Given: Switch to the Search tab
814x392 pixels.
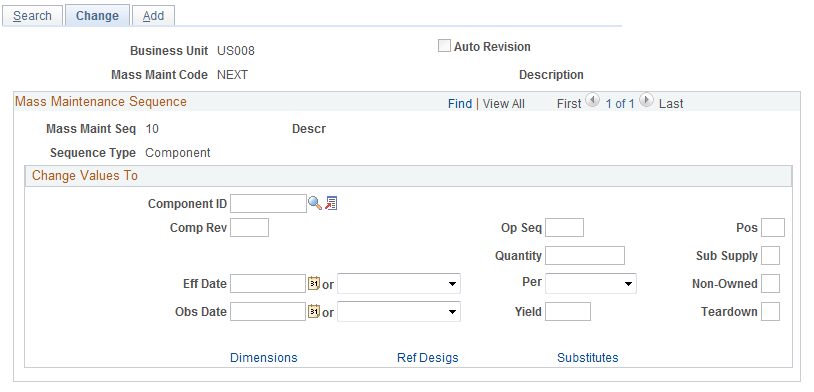Looking at the screenshot, I should click(32, 16).
